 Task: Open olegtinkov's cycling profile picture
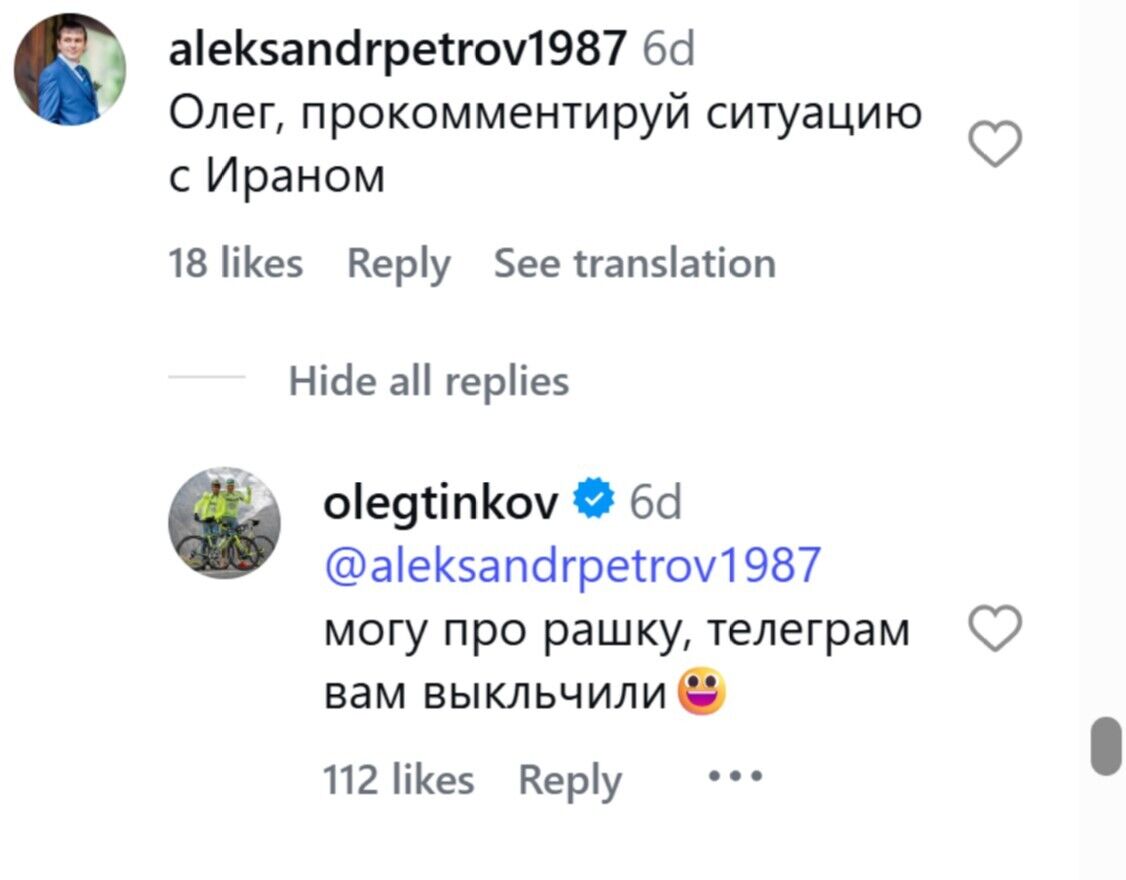(x=224, y=522)
